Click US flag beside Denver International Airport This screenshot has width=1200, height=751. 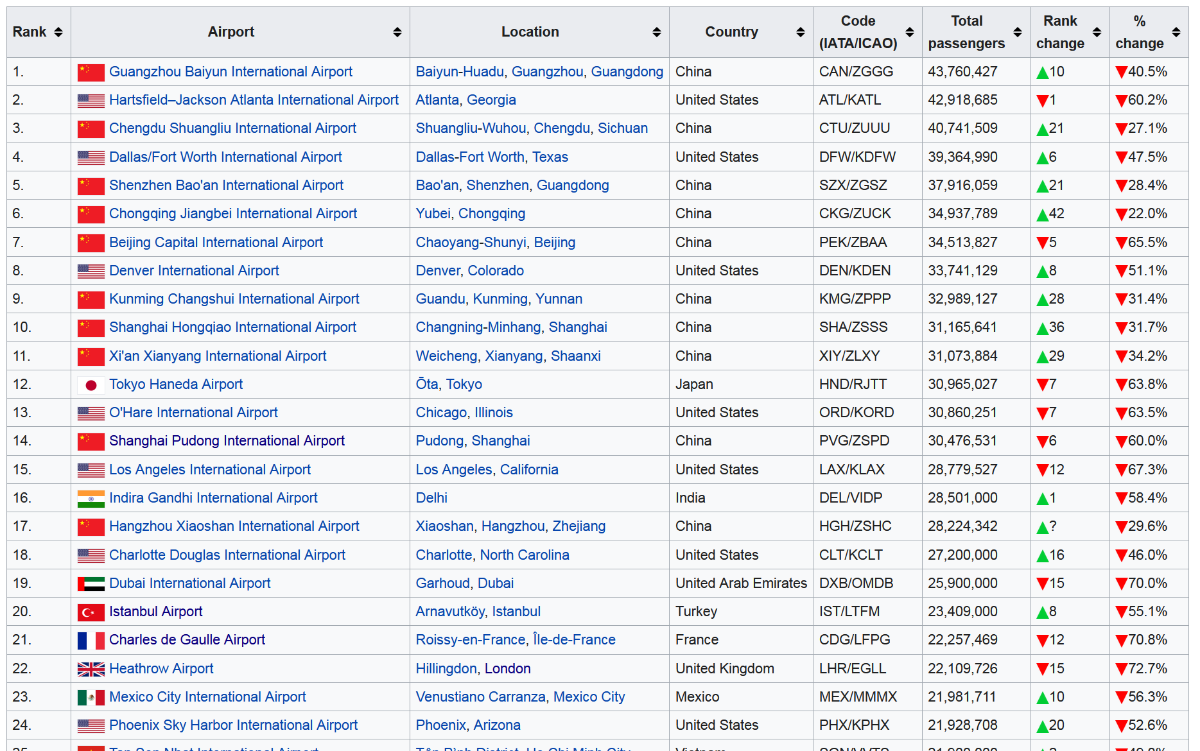[x=91, y=271]
